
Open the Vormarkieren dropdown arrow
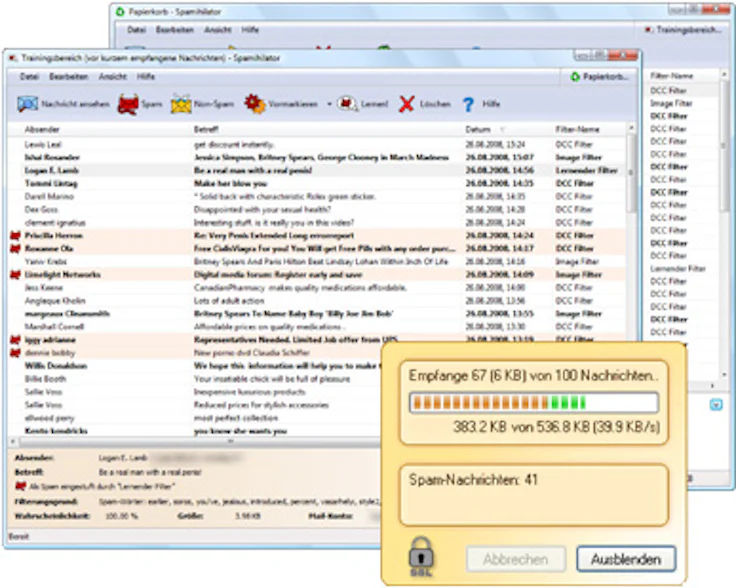(x=329, y=104)
